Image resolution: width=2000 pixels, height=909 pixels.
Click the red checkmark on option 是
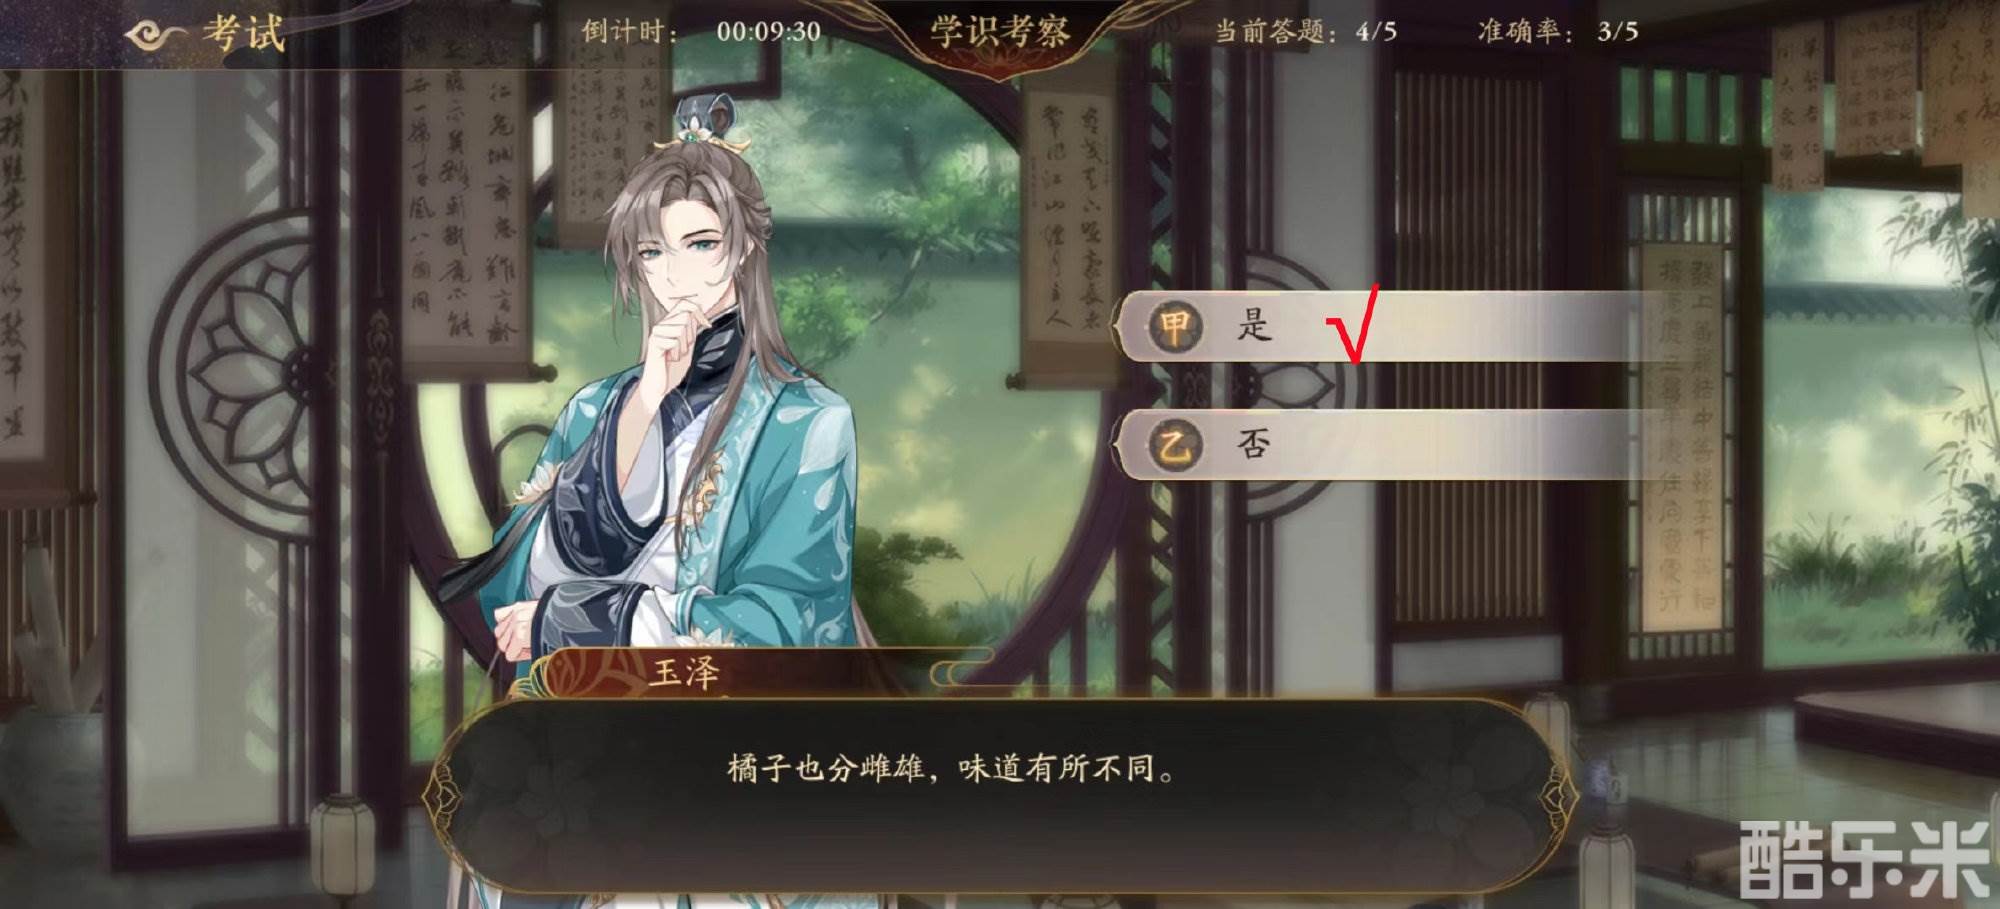coord(1353,324)
